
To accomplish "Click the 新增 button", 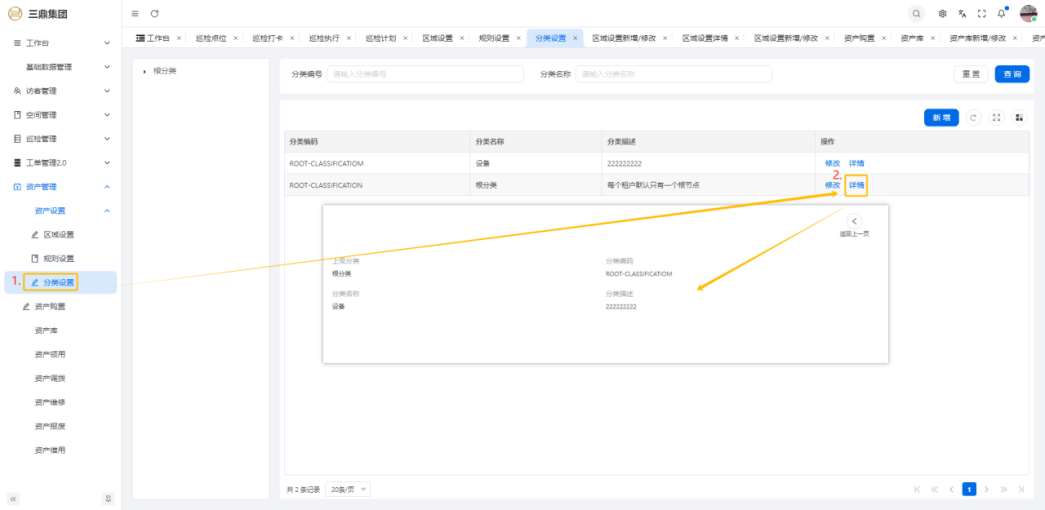I will point(942,118).
